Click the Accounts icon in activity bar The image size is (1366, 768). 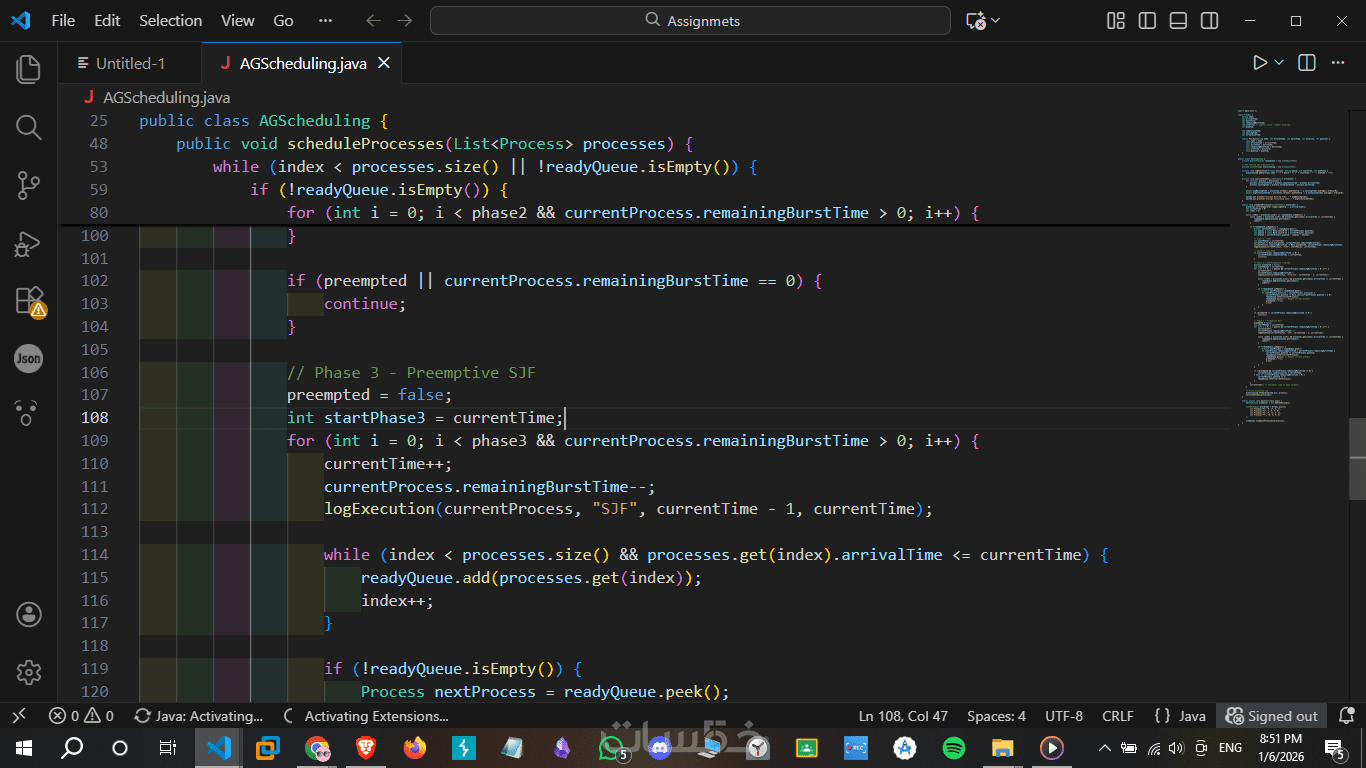click(28, 614)
